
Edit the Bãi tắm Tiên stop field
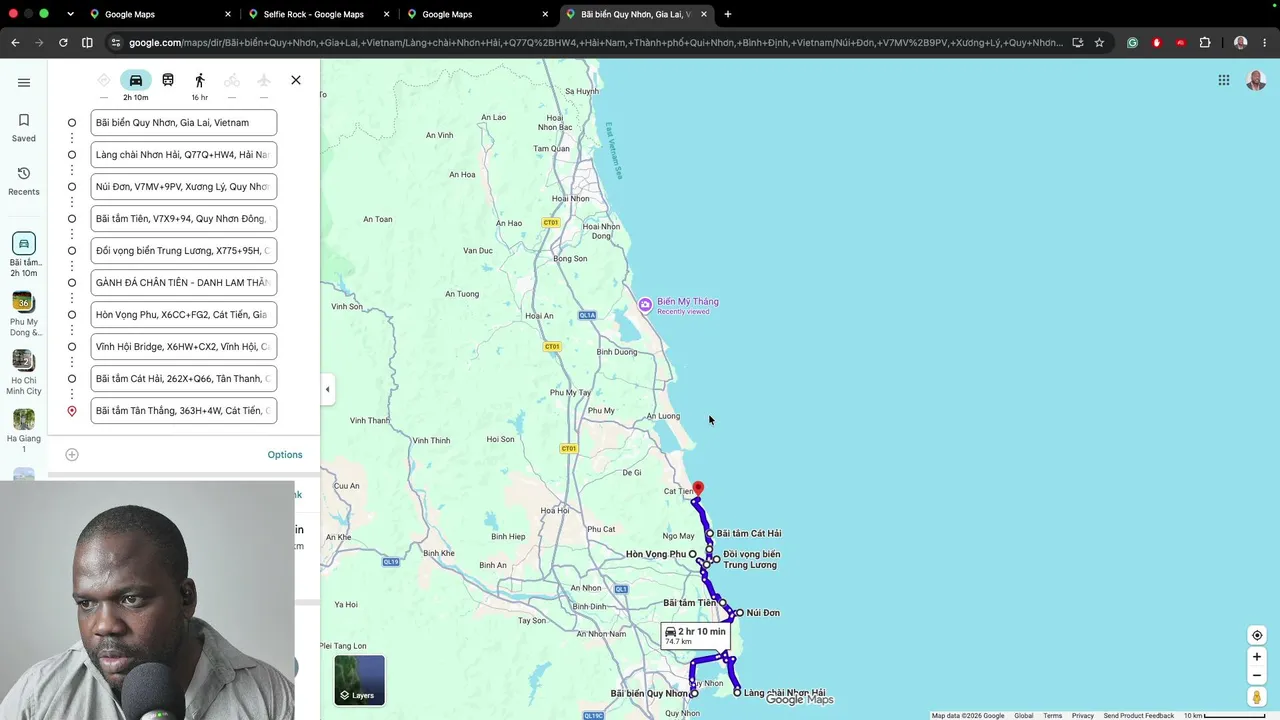point(184,219)
